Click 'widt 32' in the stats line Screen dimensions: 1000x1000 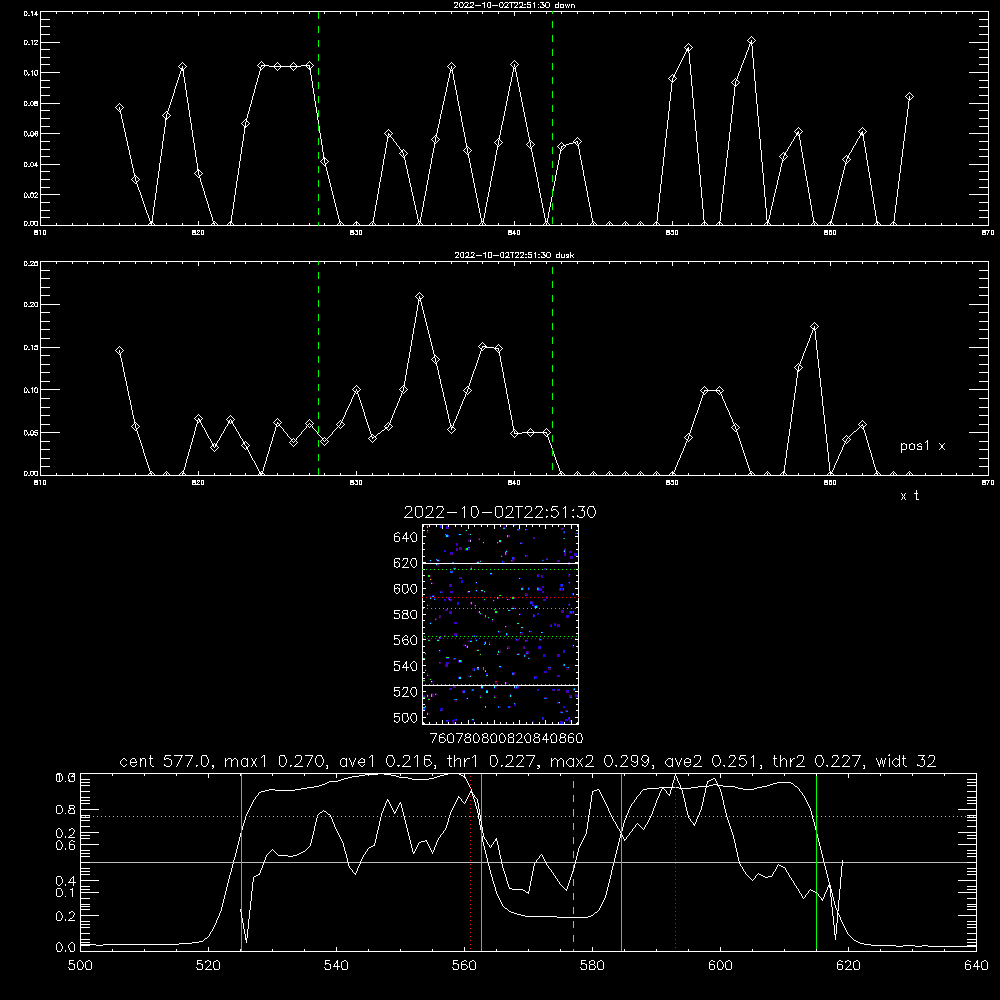pyautogui.click(x=906, y=761)
